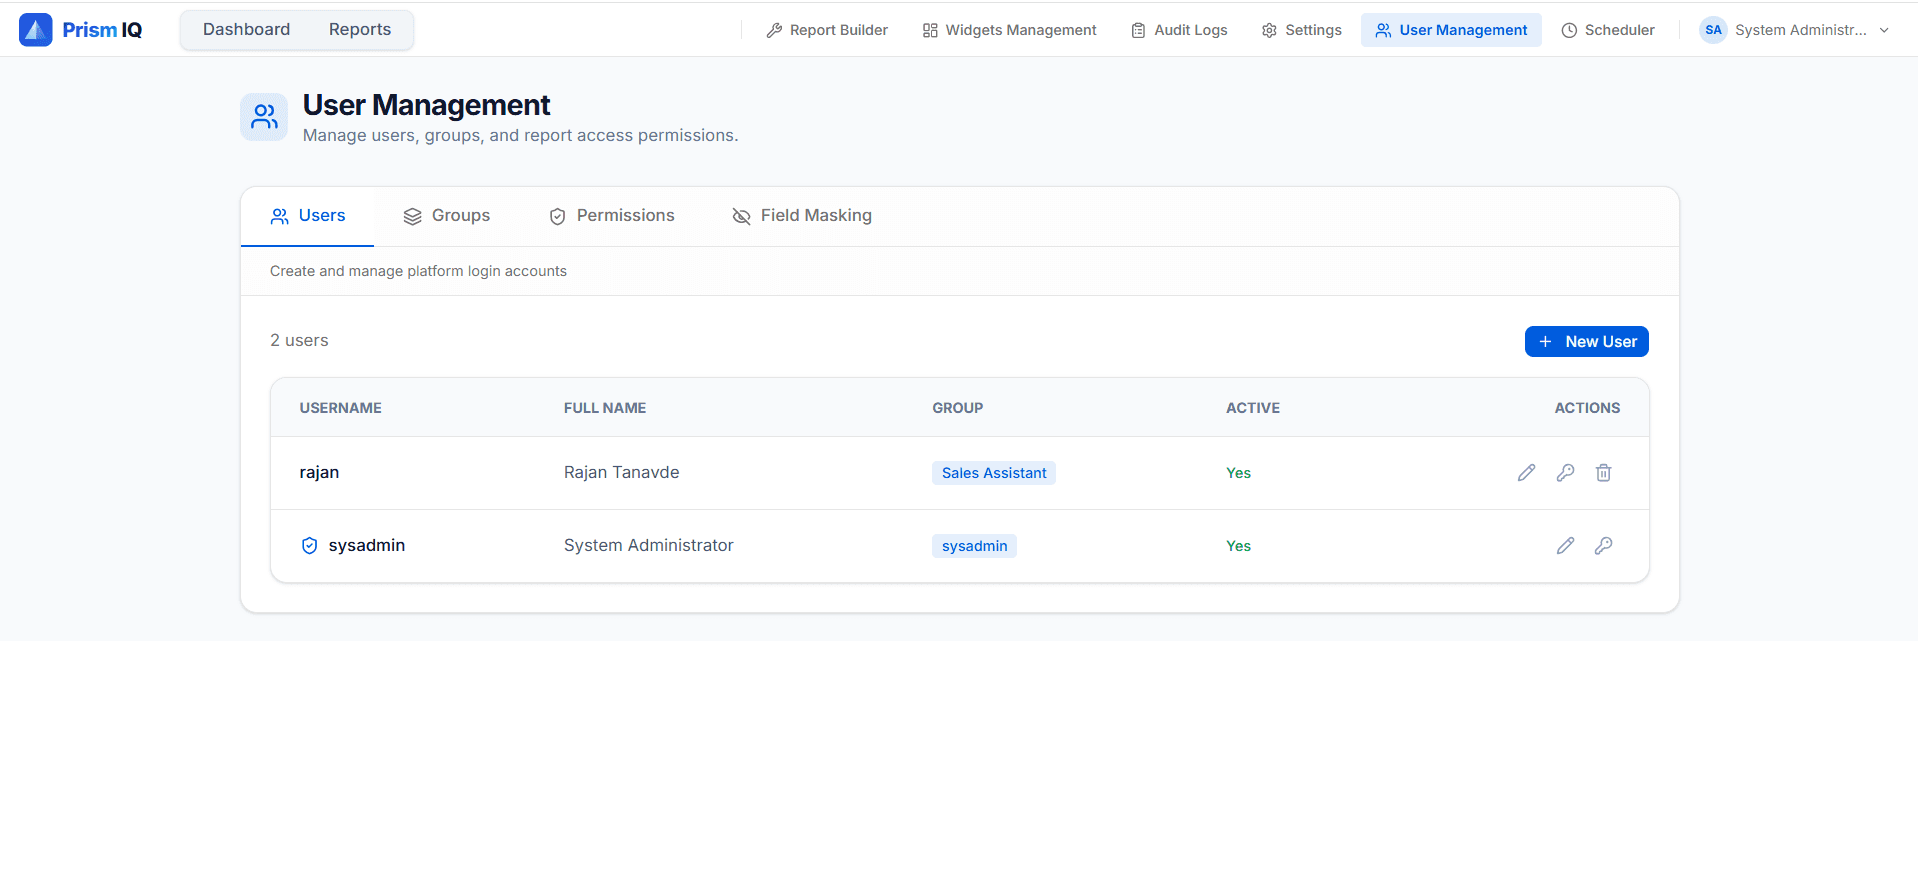Screen dimensions: 1918x877
Task: Click the Prism IQ logo icon
Action: coord(36,30)
